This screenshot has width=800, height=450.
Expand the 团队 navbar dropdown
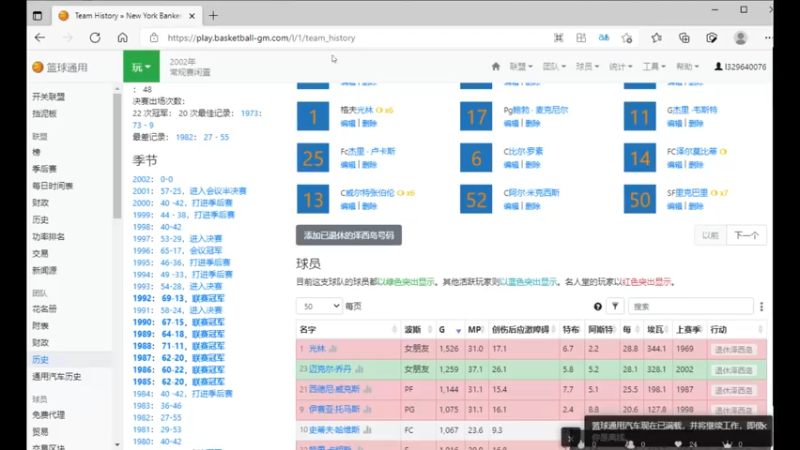click(x=554, y=66)
